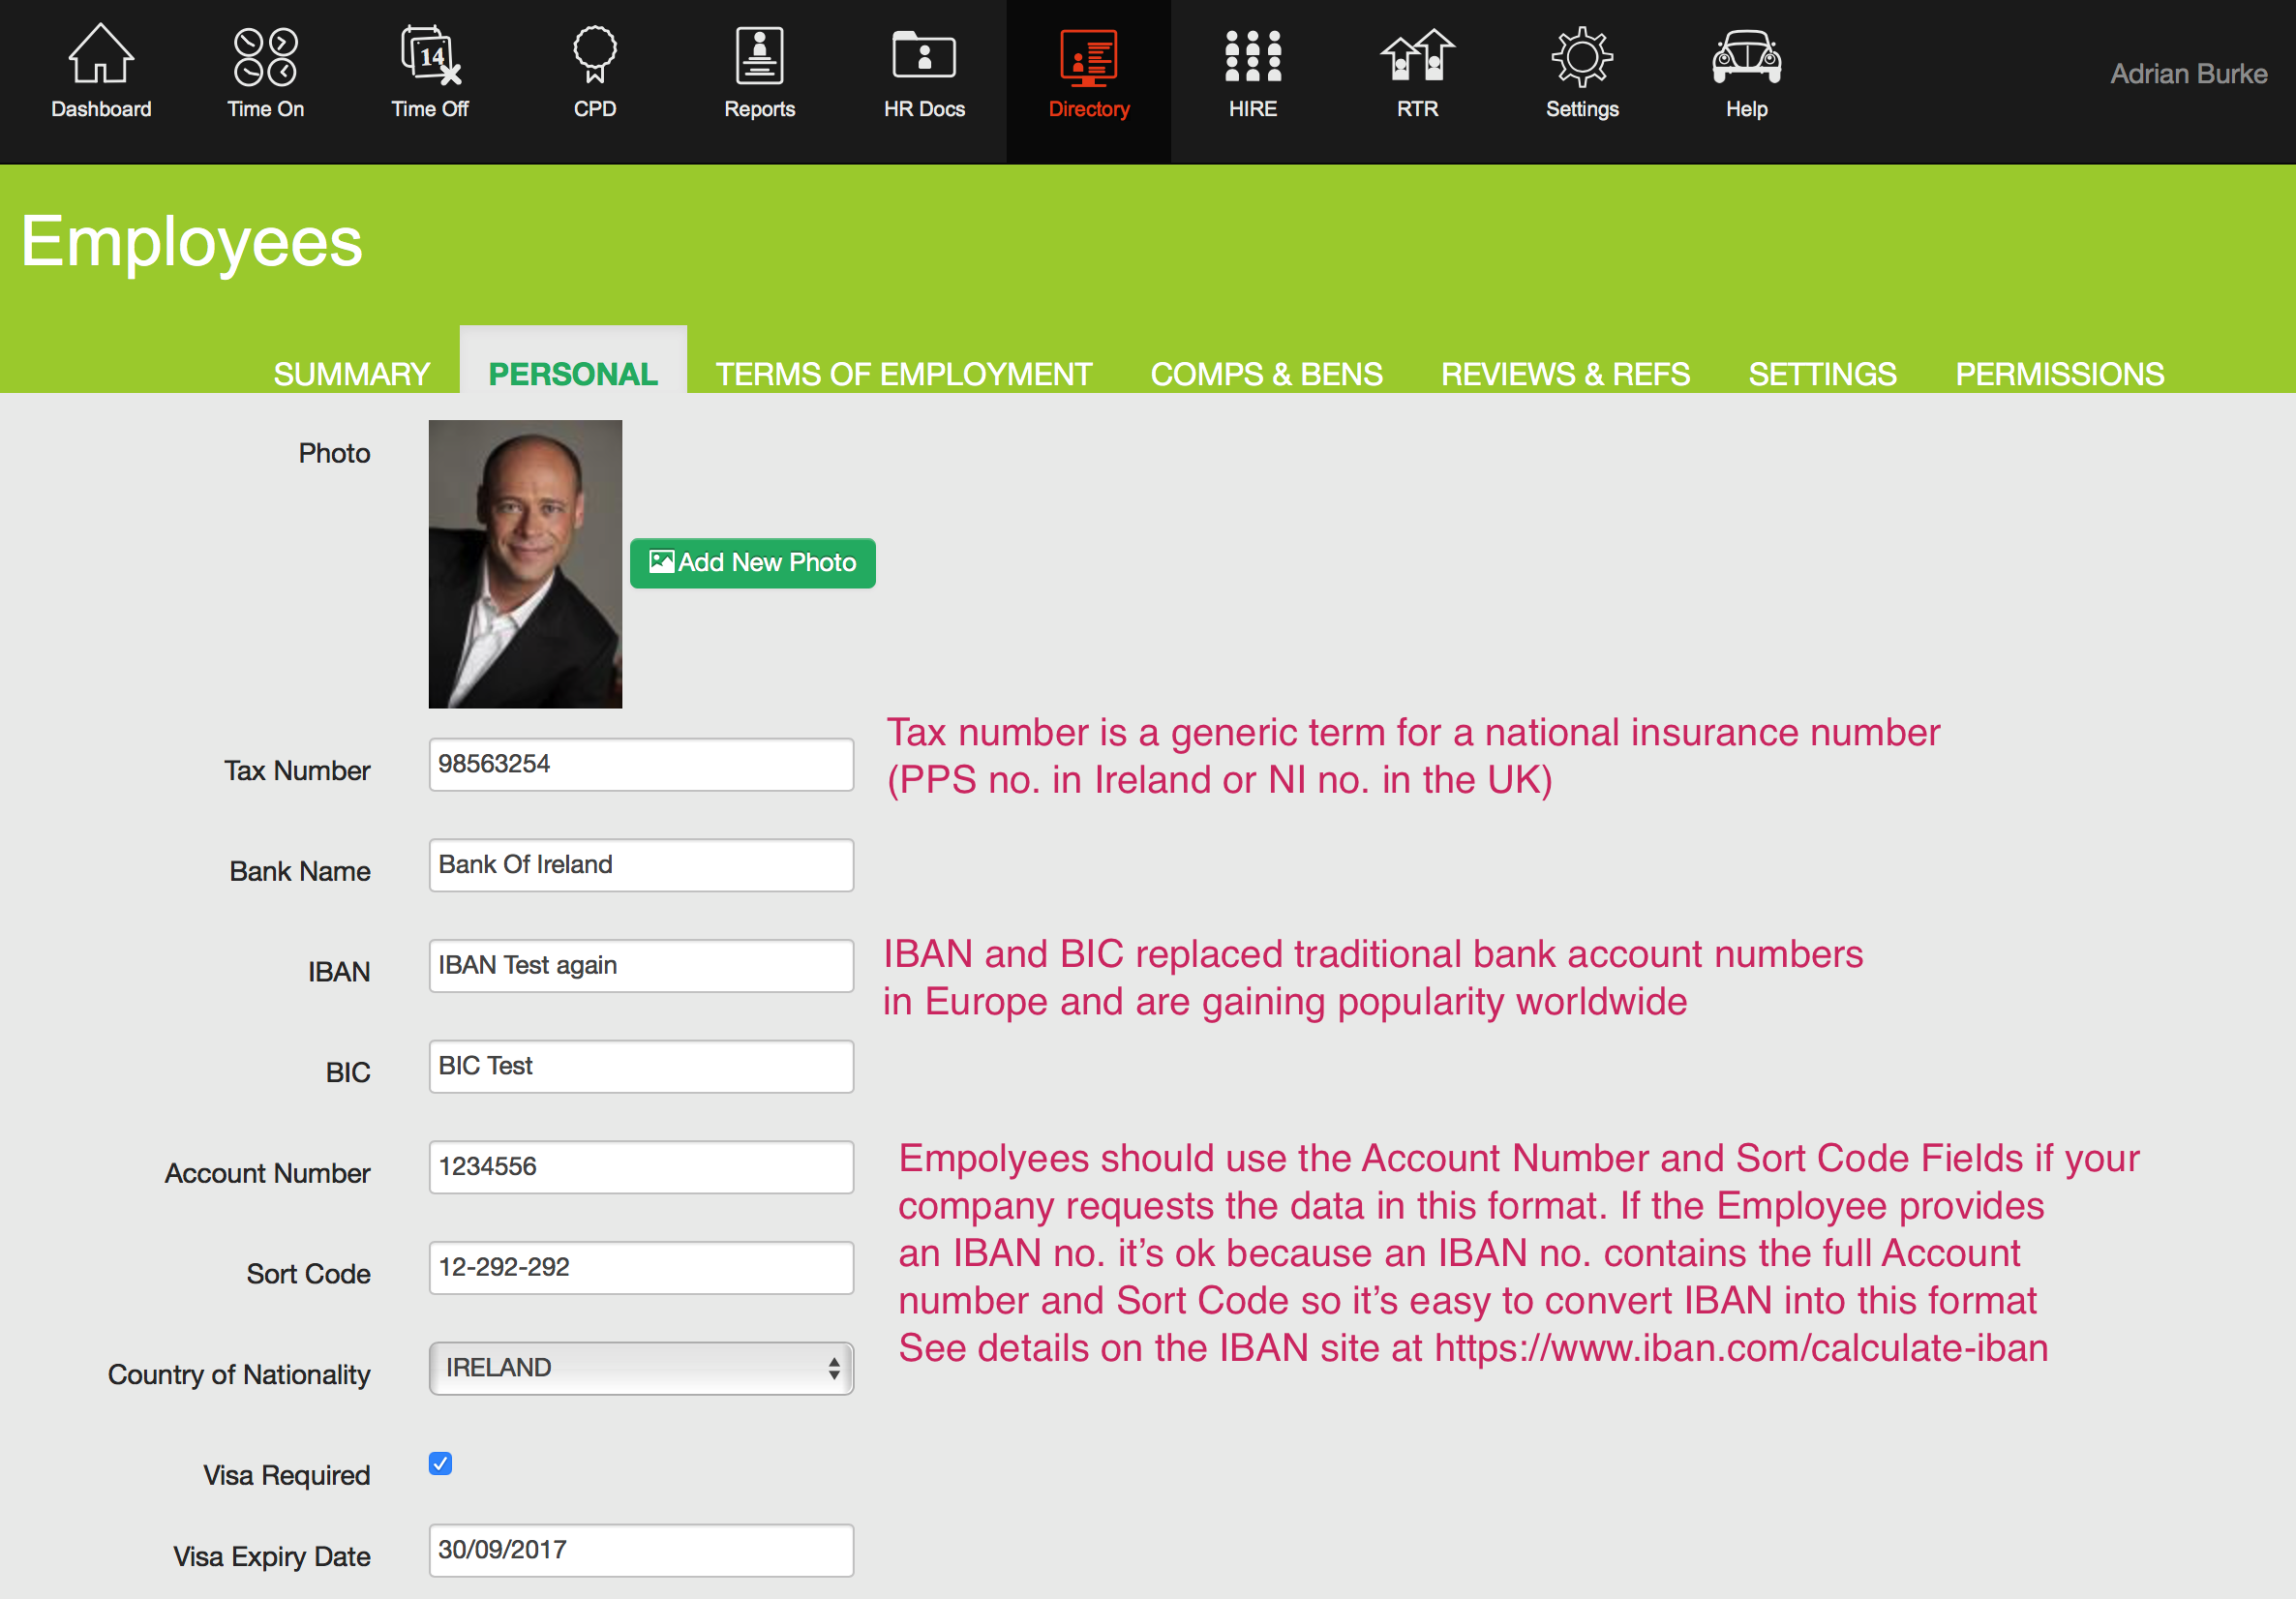Screen dimensions: 2296x1599
Task: Click the Help car icon
Action: tap(1746, 57)
